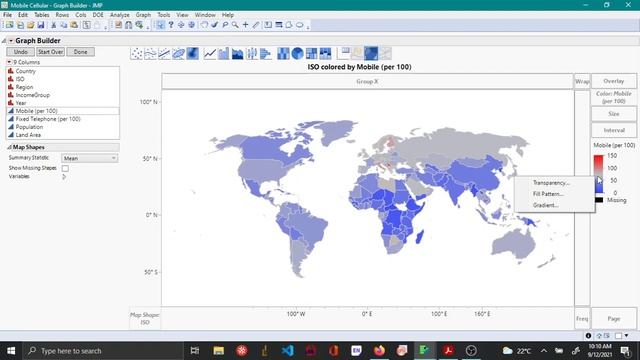Screen dimensions: 640x360
Task: Click the Done button
Action: click(x=80, y=52)
